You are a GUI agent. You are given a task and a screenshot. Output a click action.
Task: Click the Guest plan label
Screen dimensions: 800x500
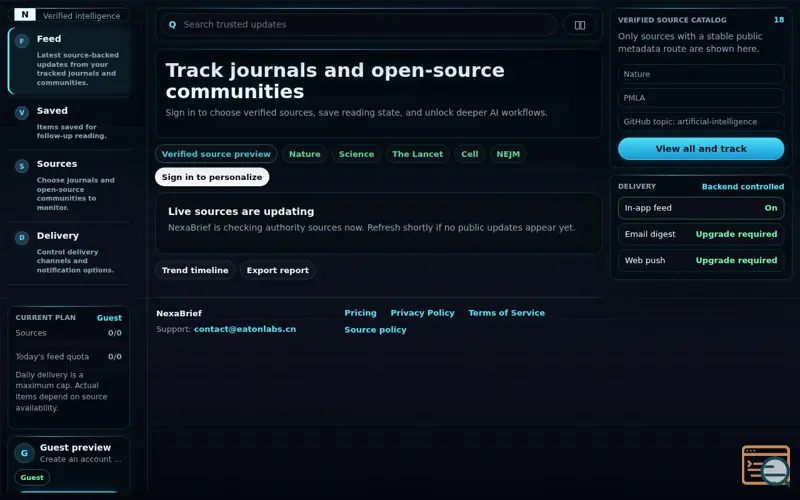pos(109,318)
